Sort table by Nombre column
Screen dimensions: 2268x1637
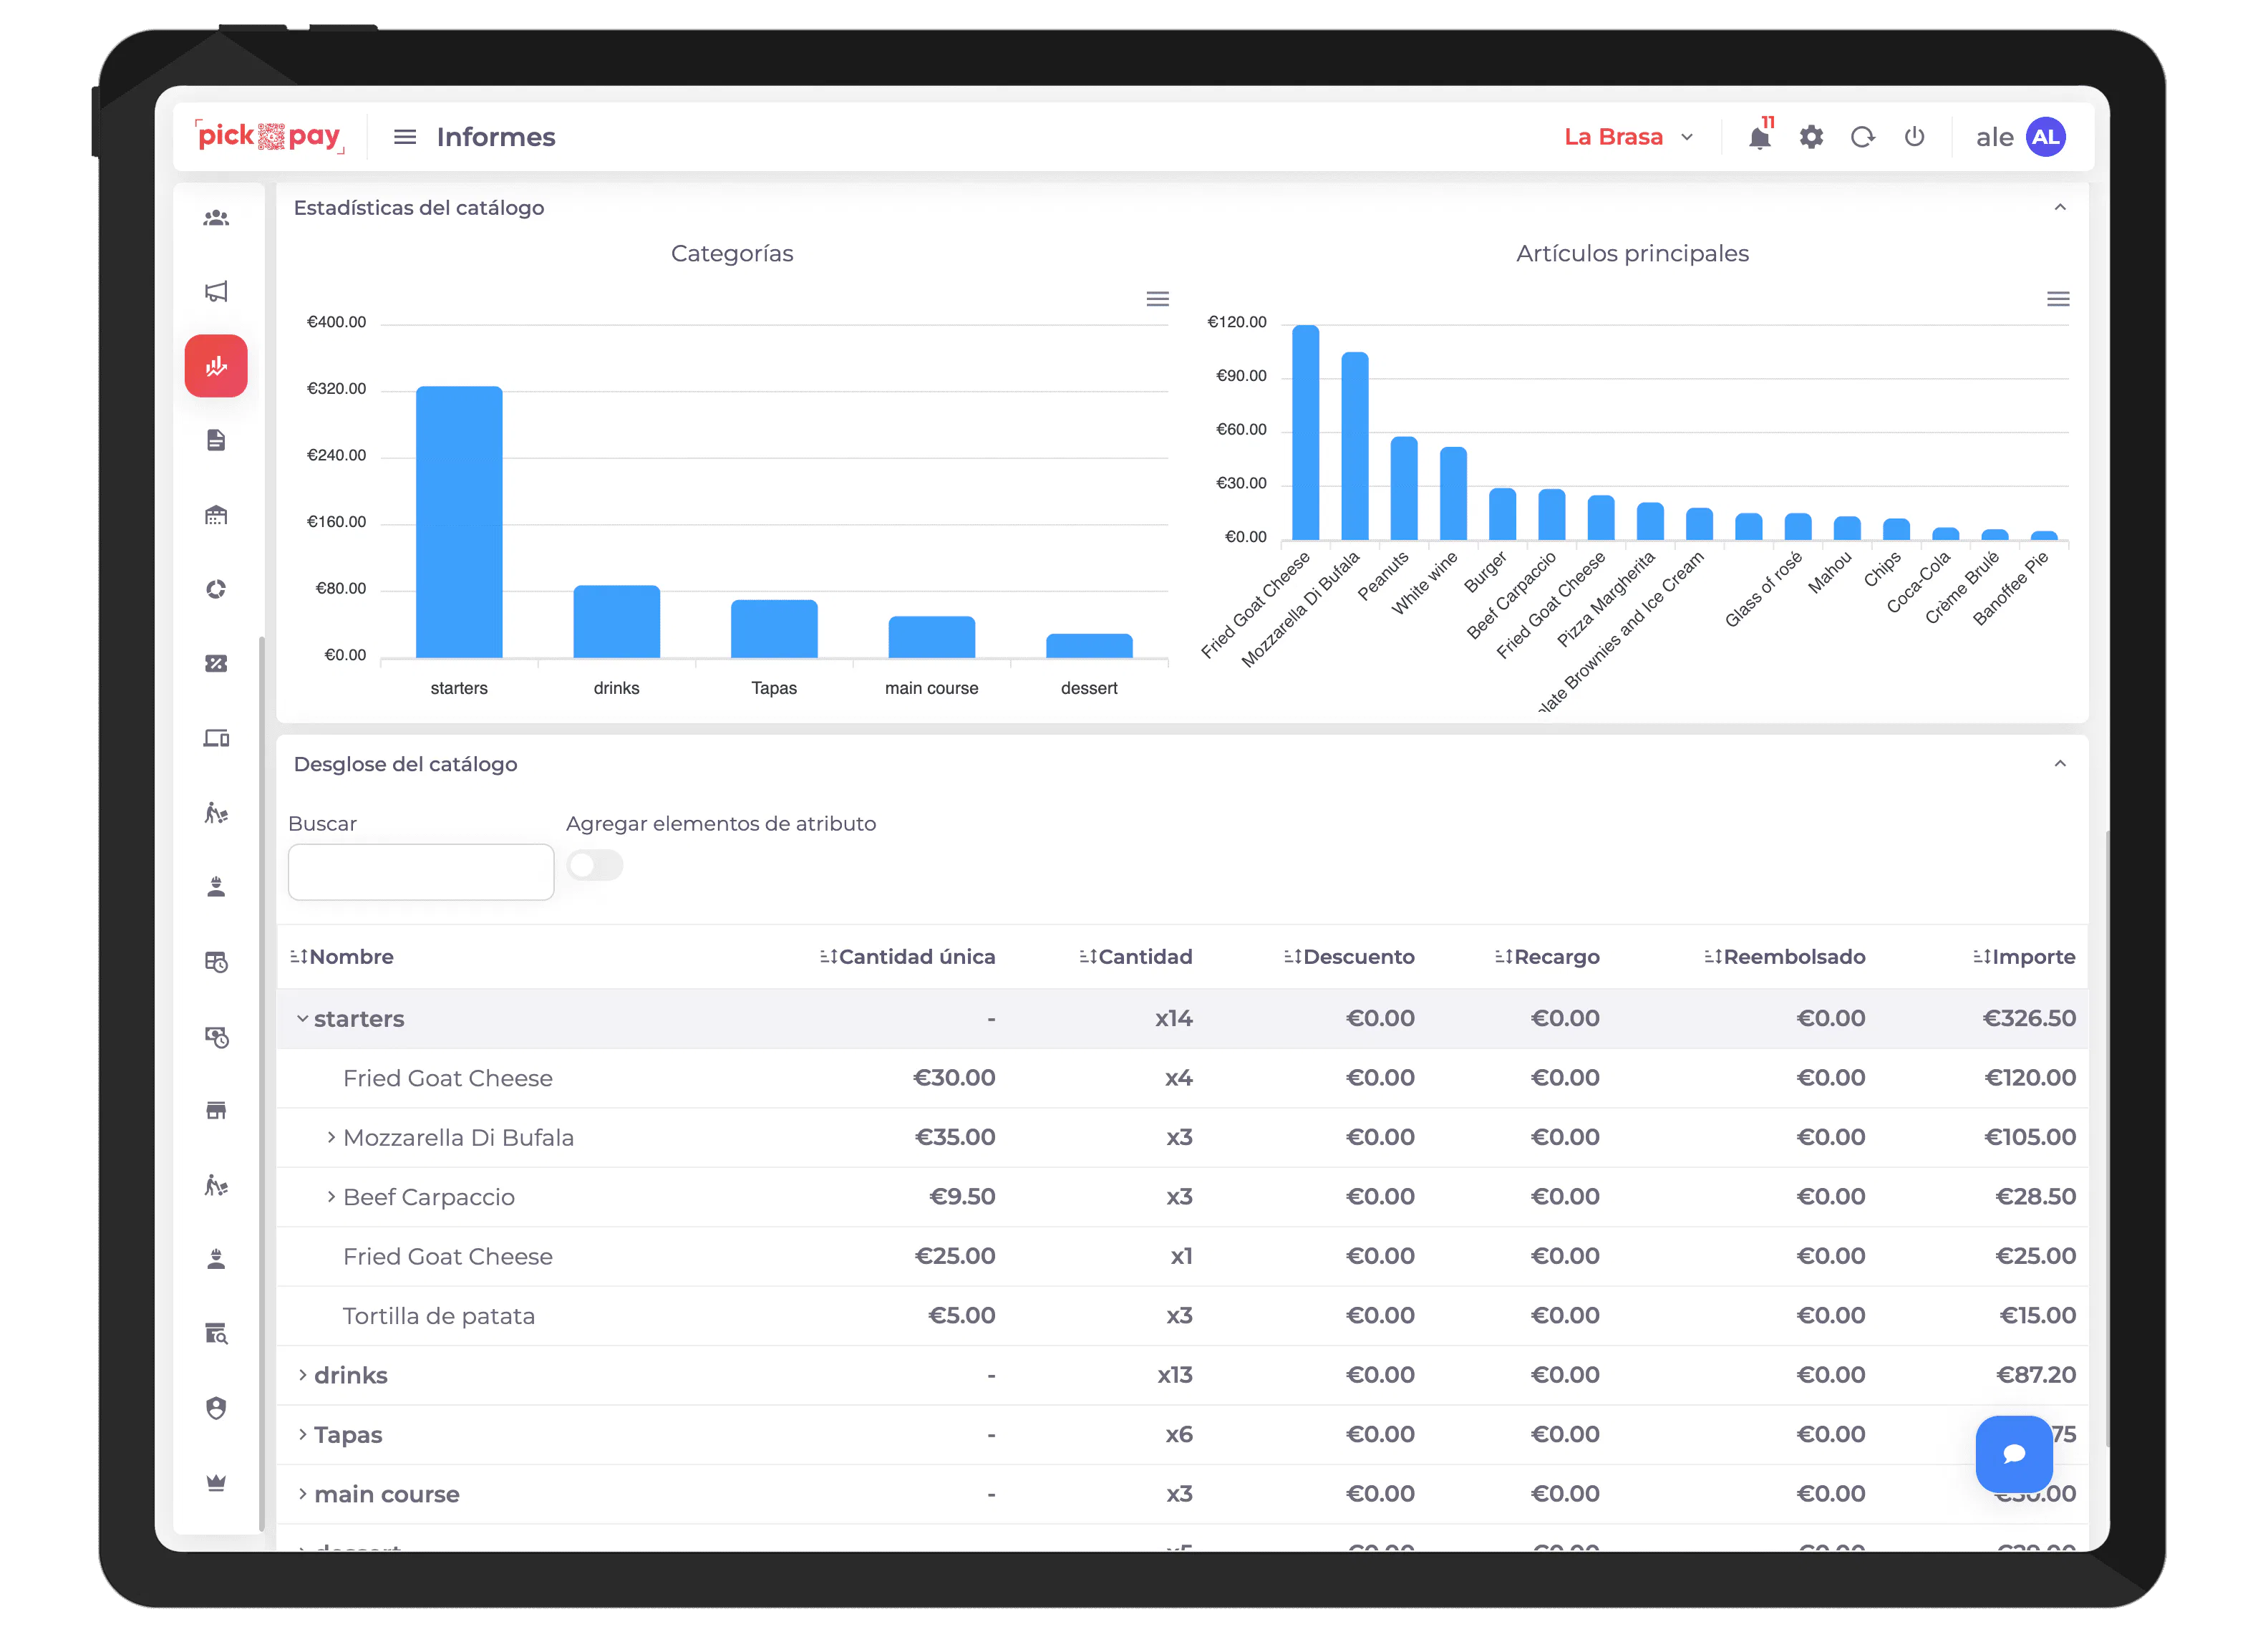point(342,957)
